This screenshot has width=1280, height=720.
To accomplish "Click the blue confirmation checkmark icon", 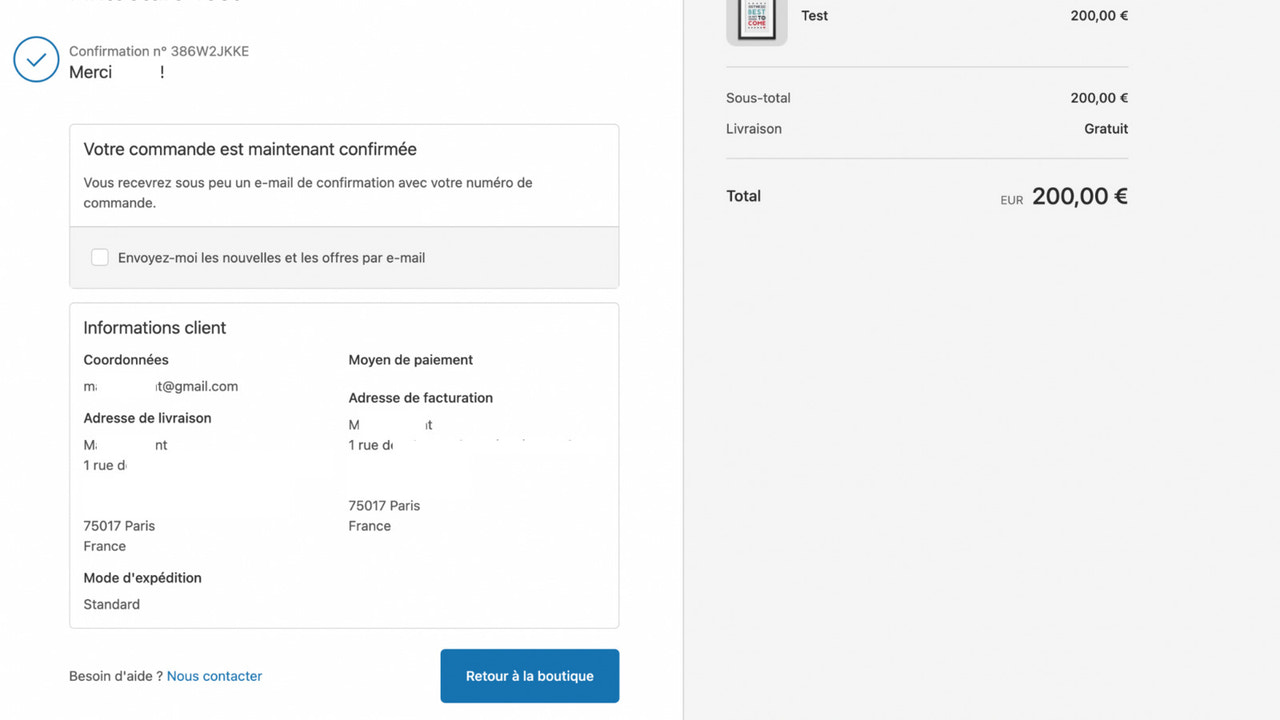I will coord(36,59).
